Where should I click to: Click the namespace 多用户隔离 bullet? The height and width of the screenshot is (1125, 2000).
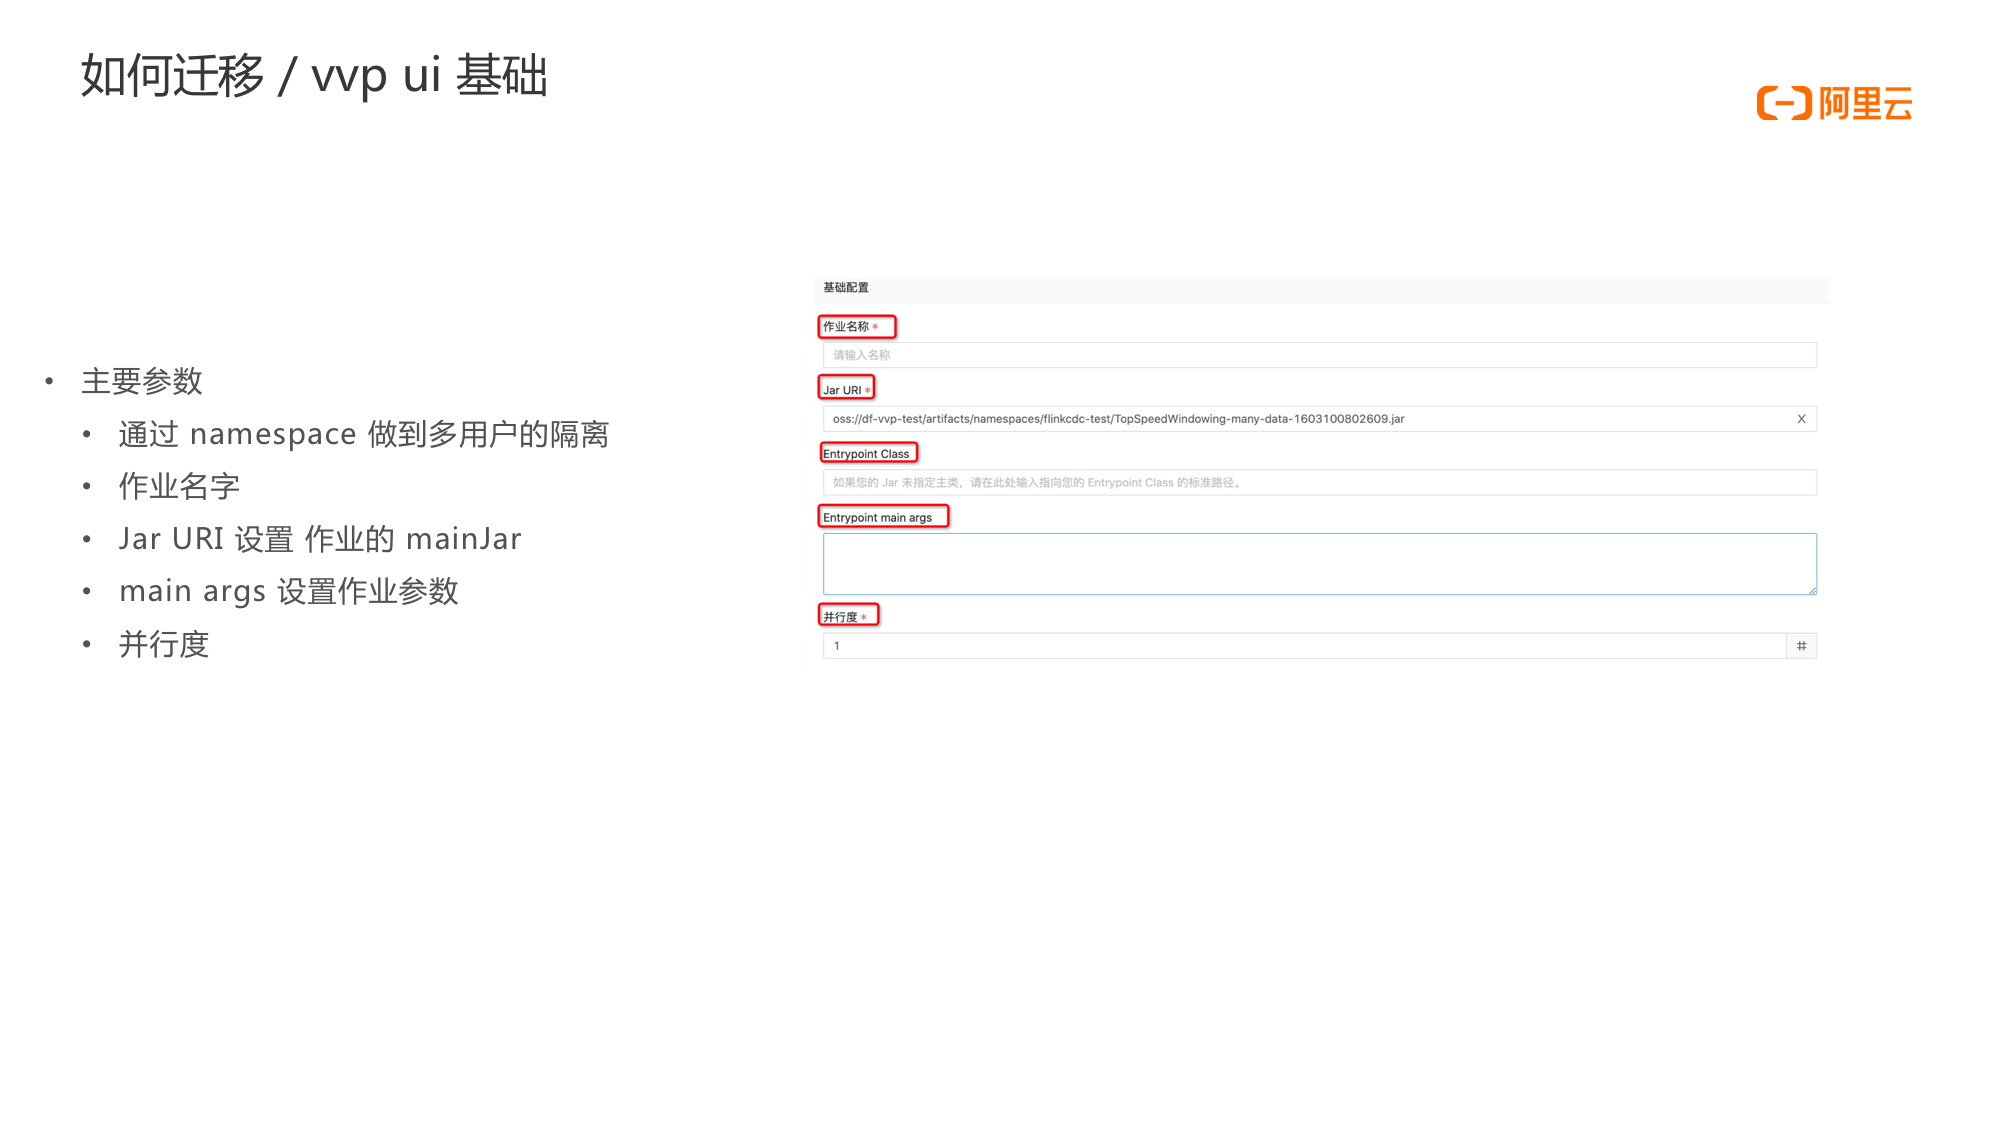[x=364, y=434]
